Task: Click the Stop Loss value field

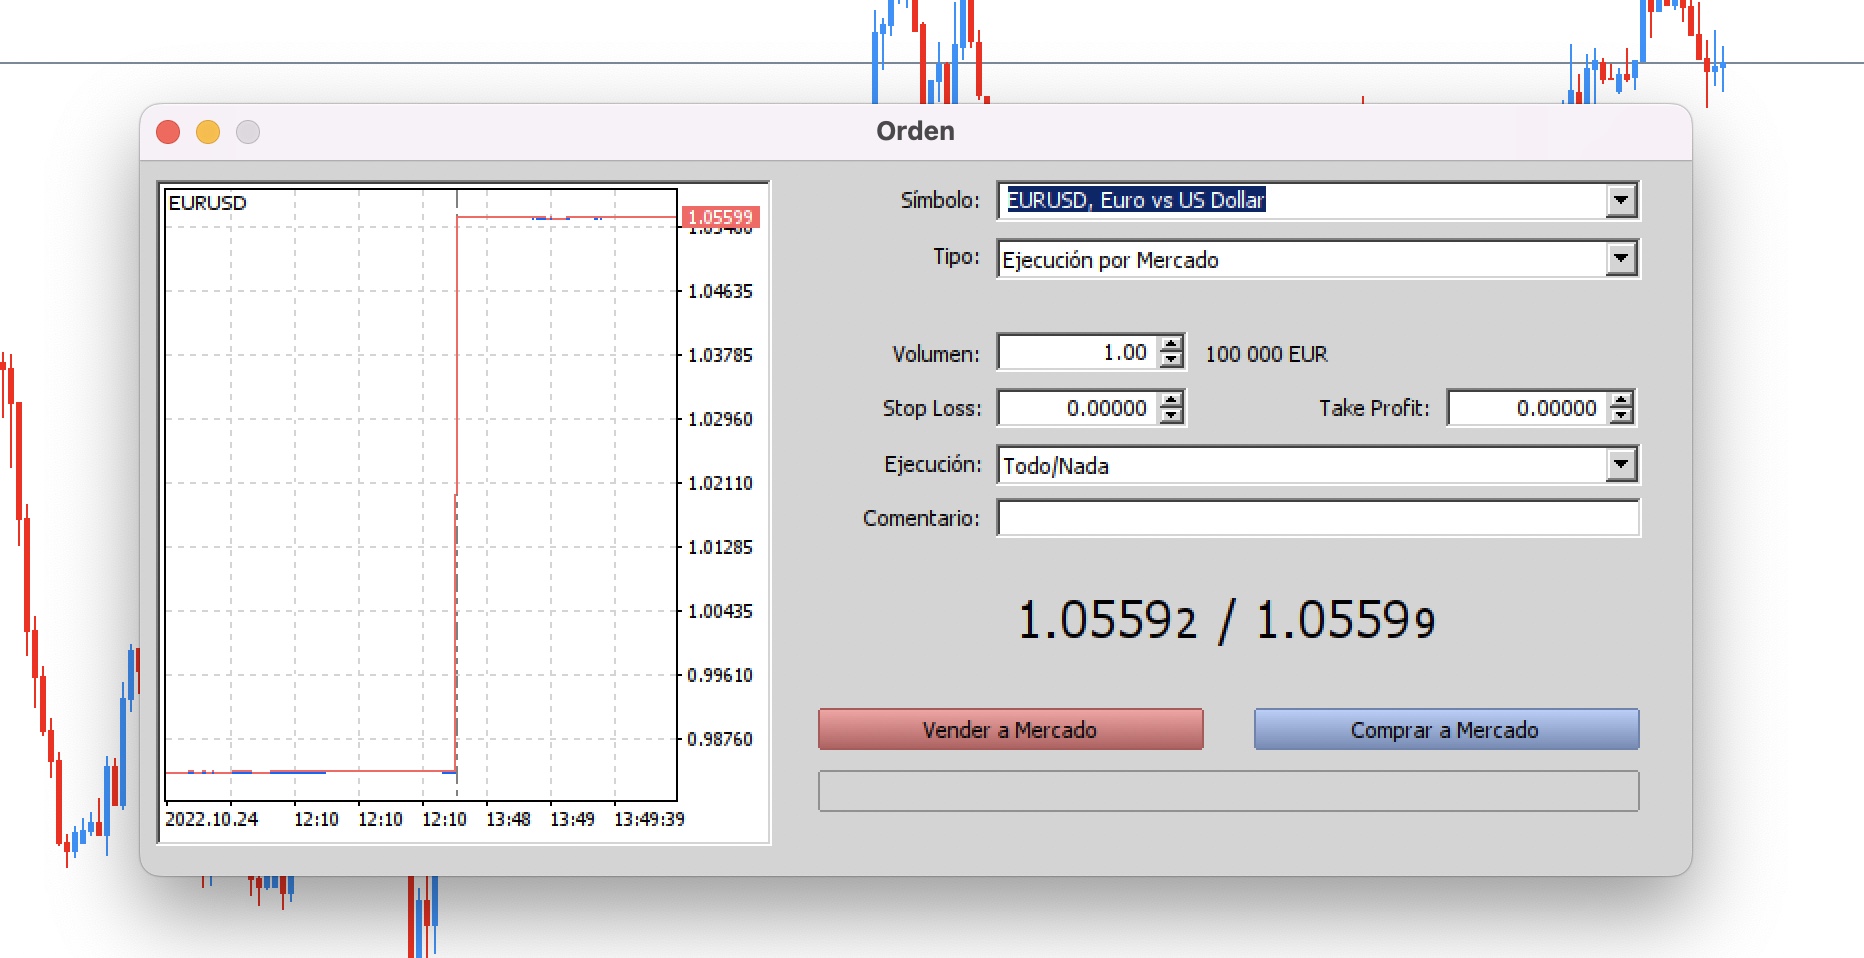Action: pyautogui.click(x=1078, y=408)
